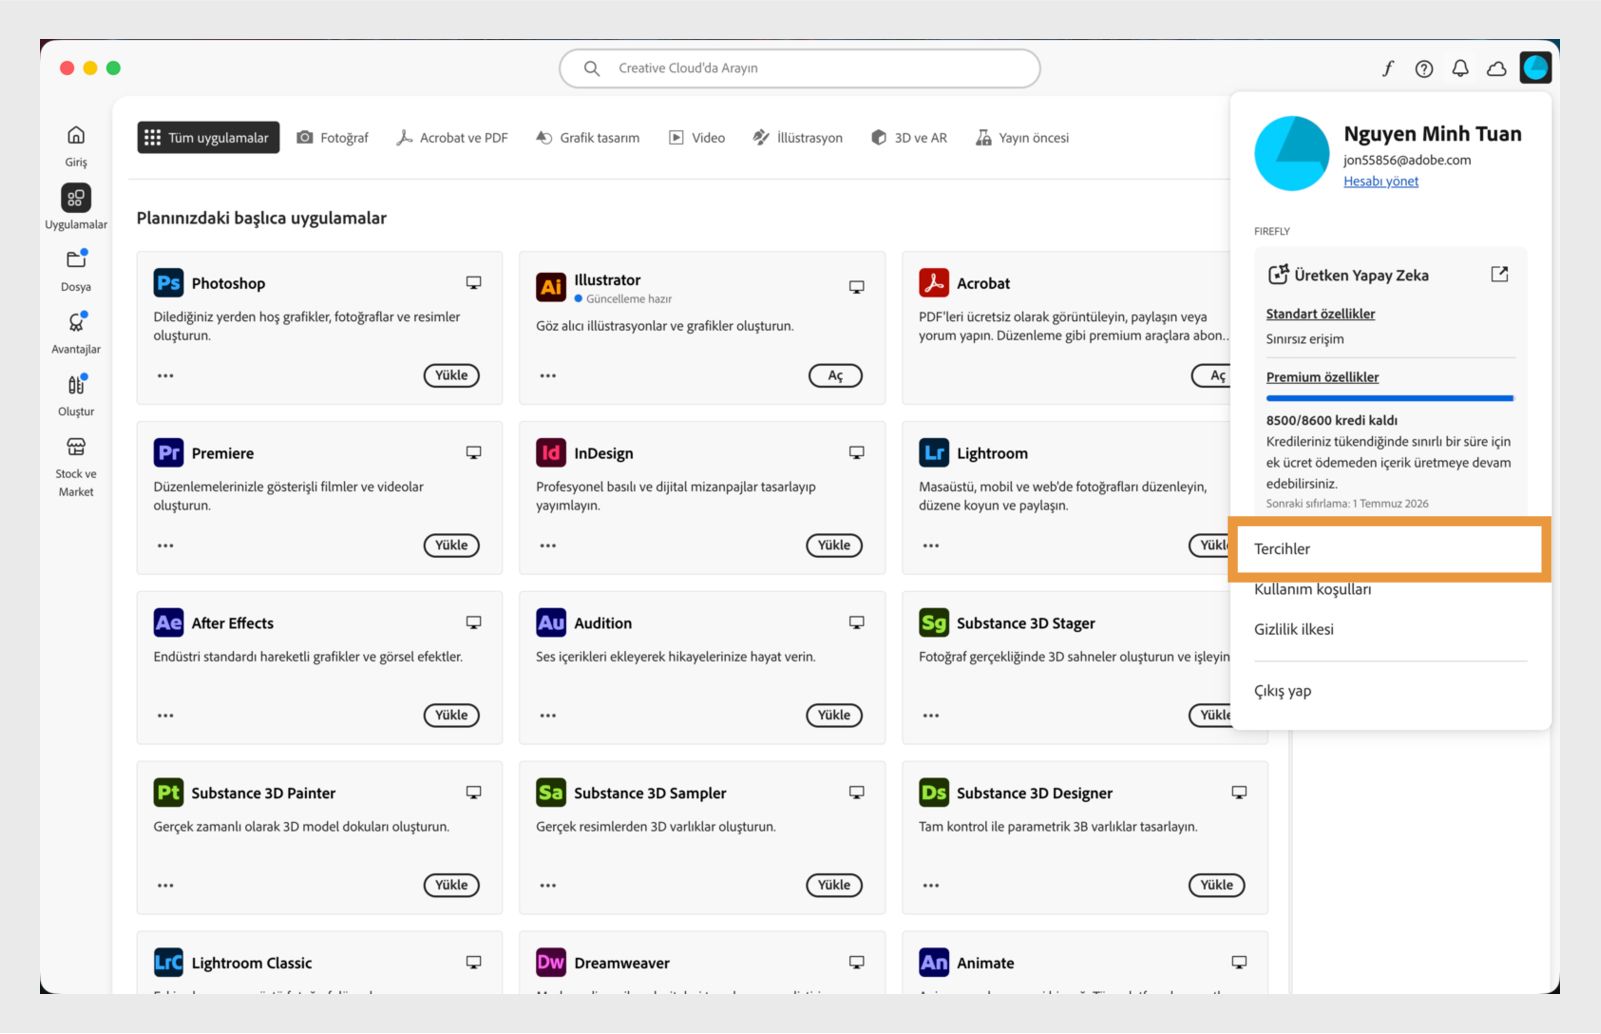
Task: Switch to Fotoğraf category tab
Action: click(333, 138)
